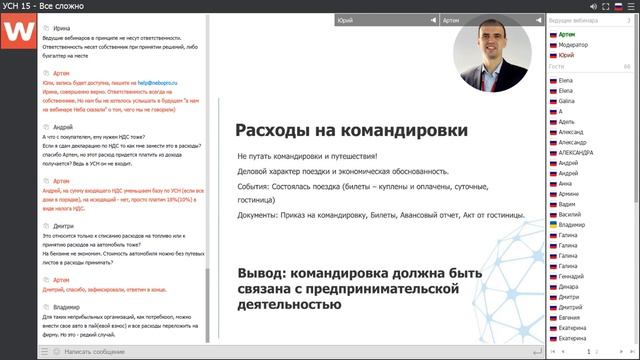The width and height of the screenshot is (640, 360).
Task: Click the flag icon next to guest Вадим
Action: click(x=553, y=204)
